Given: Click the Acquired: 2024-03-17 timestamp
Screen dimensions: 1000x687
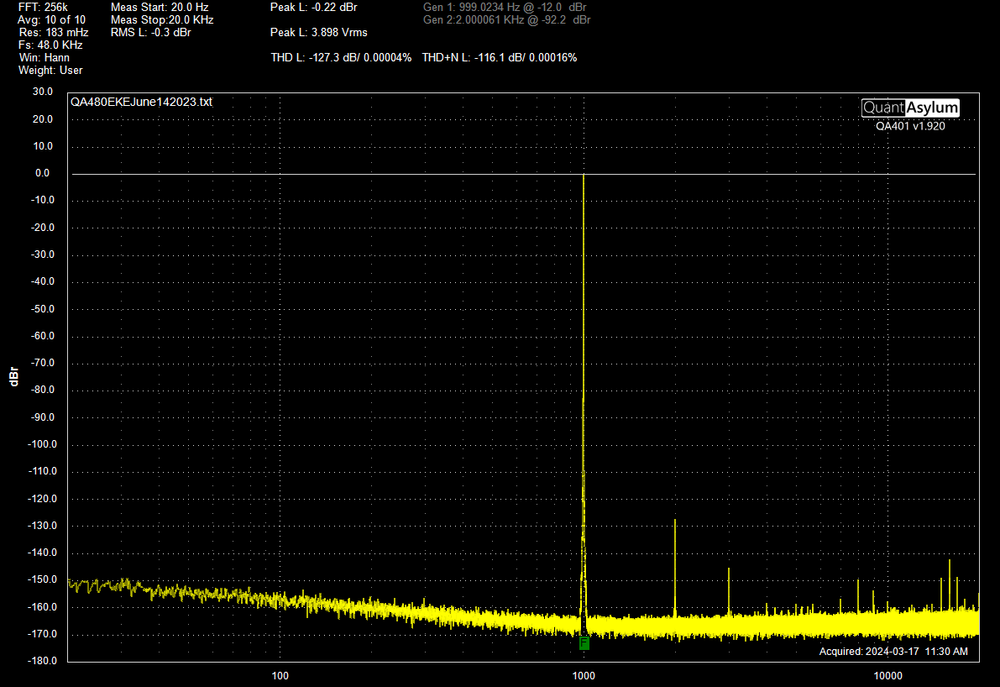Looking at the screenshot, I should (893, 651).
